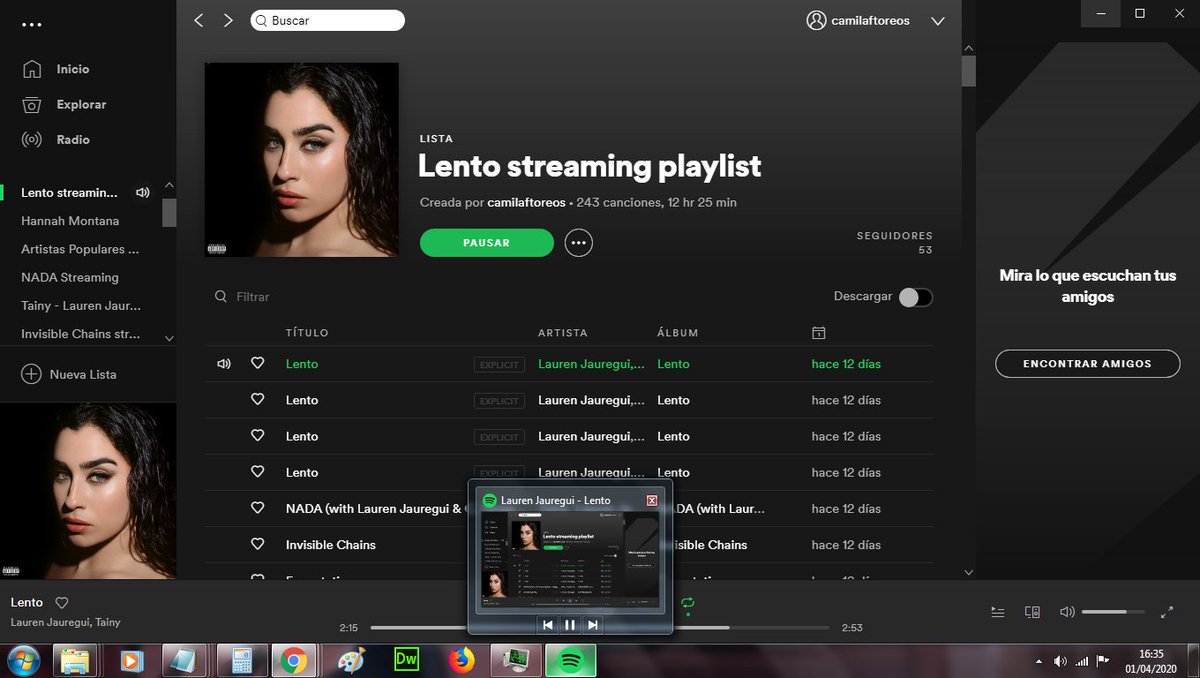The width and height of the screenshot is (1200, 678).
Task: Open the Windows Start button
Action: 22,660
